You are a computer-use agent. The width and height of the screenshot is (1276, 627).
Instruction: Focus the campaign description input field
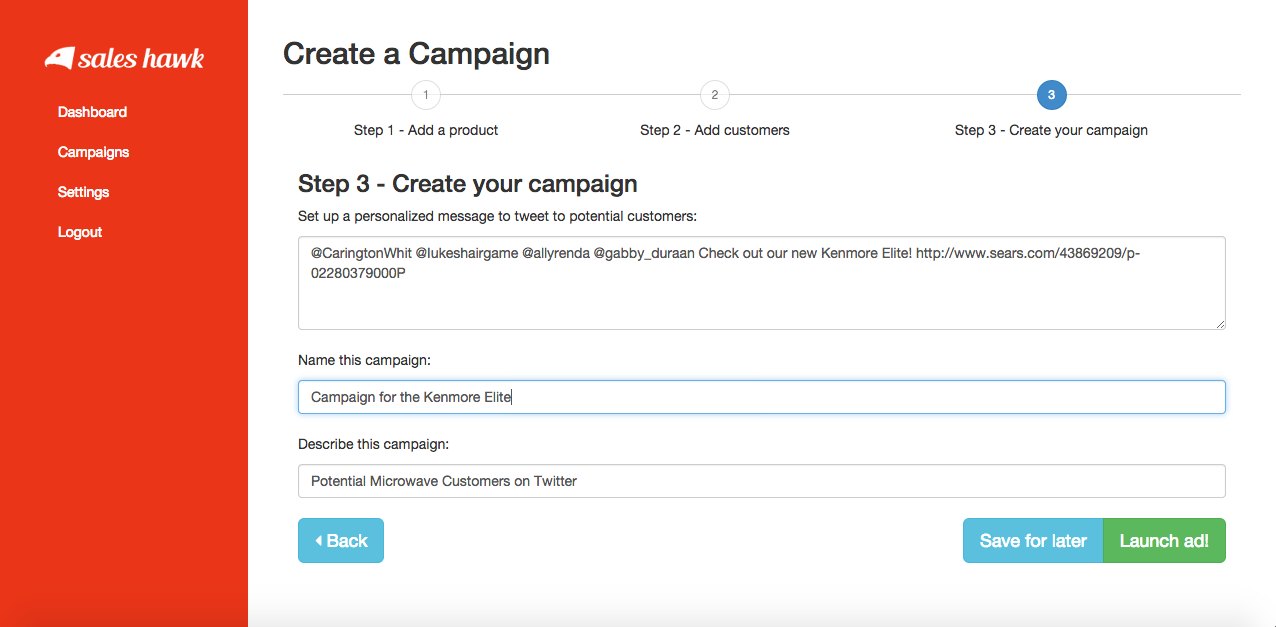[x=761, y=481]
